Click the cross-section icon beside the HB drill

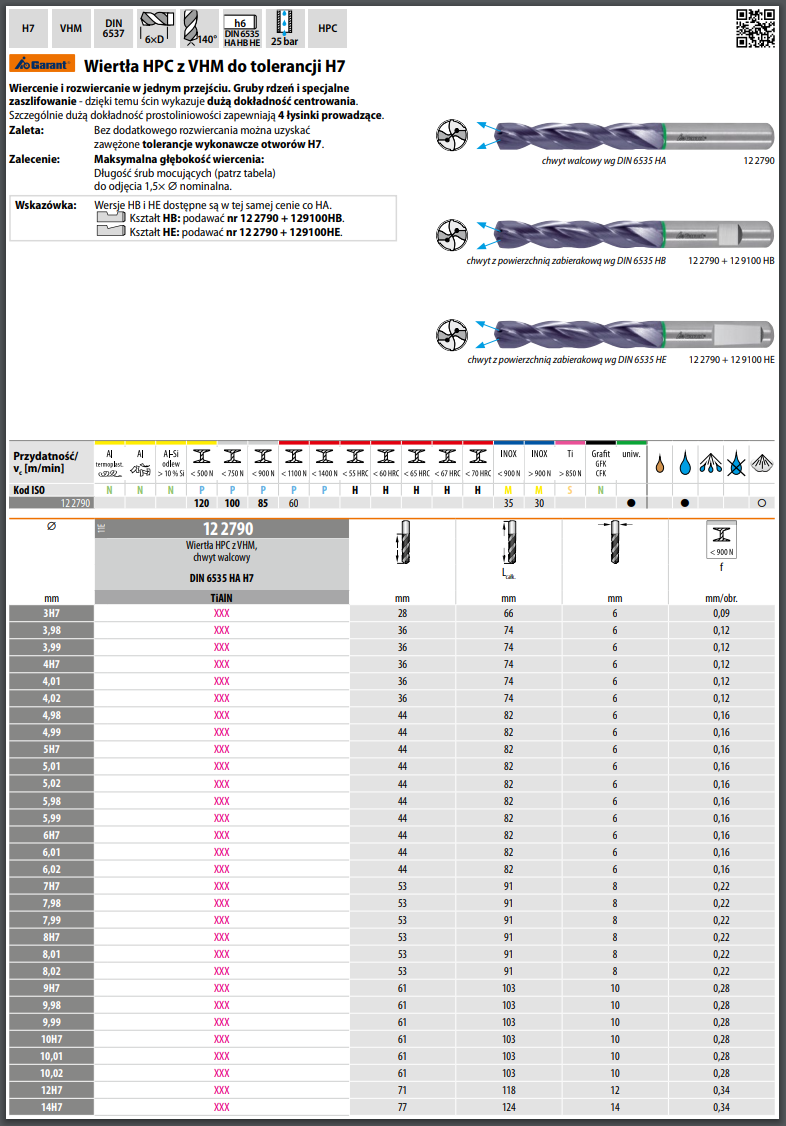click(452, 235)
